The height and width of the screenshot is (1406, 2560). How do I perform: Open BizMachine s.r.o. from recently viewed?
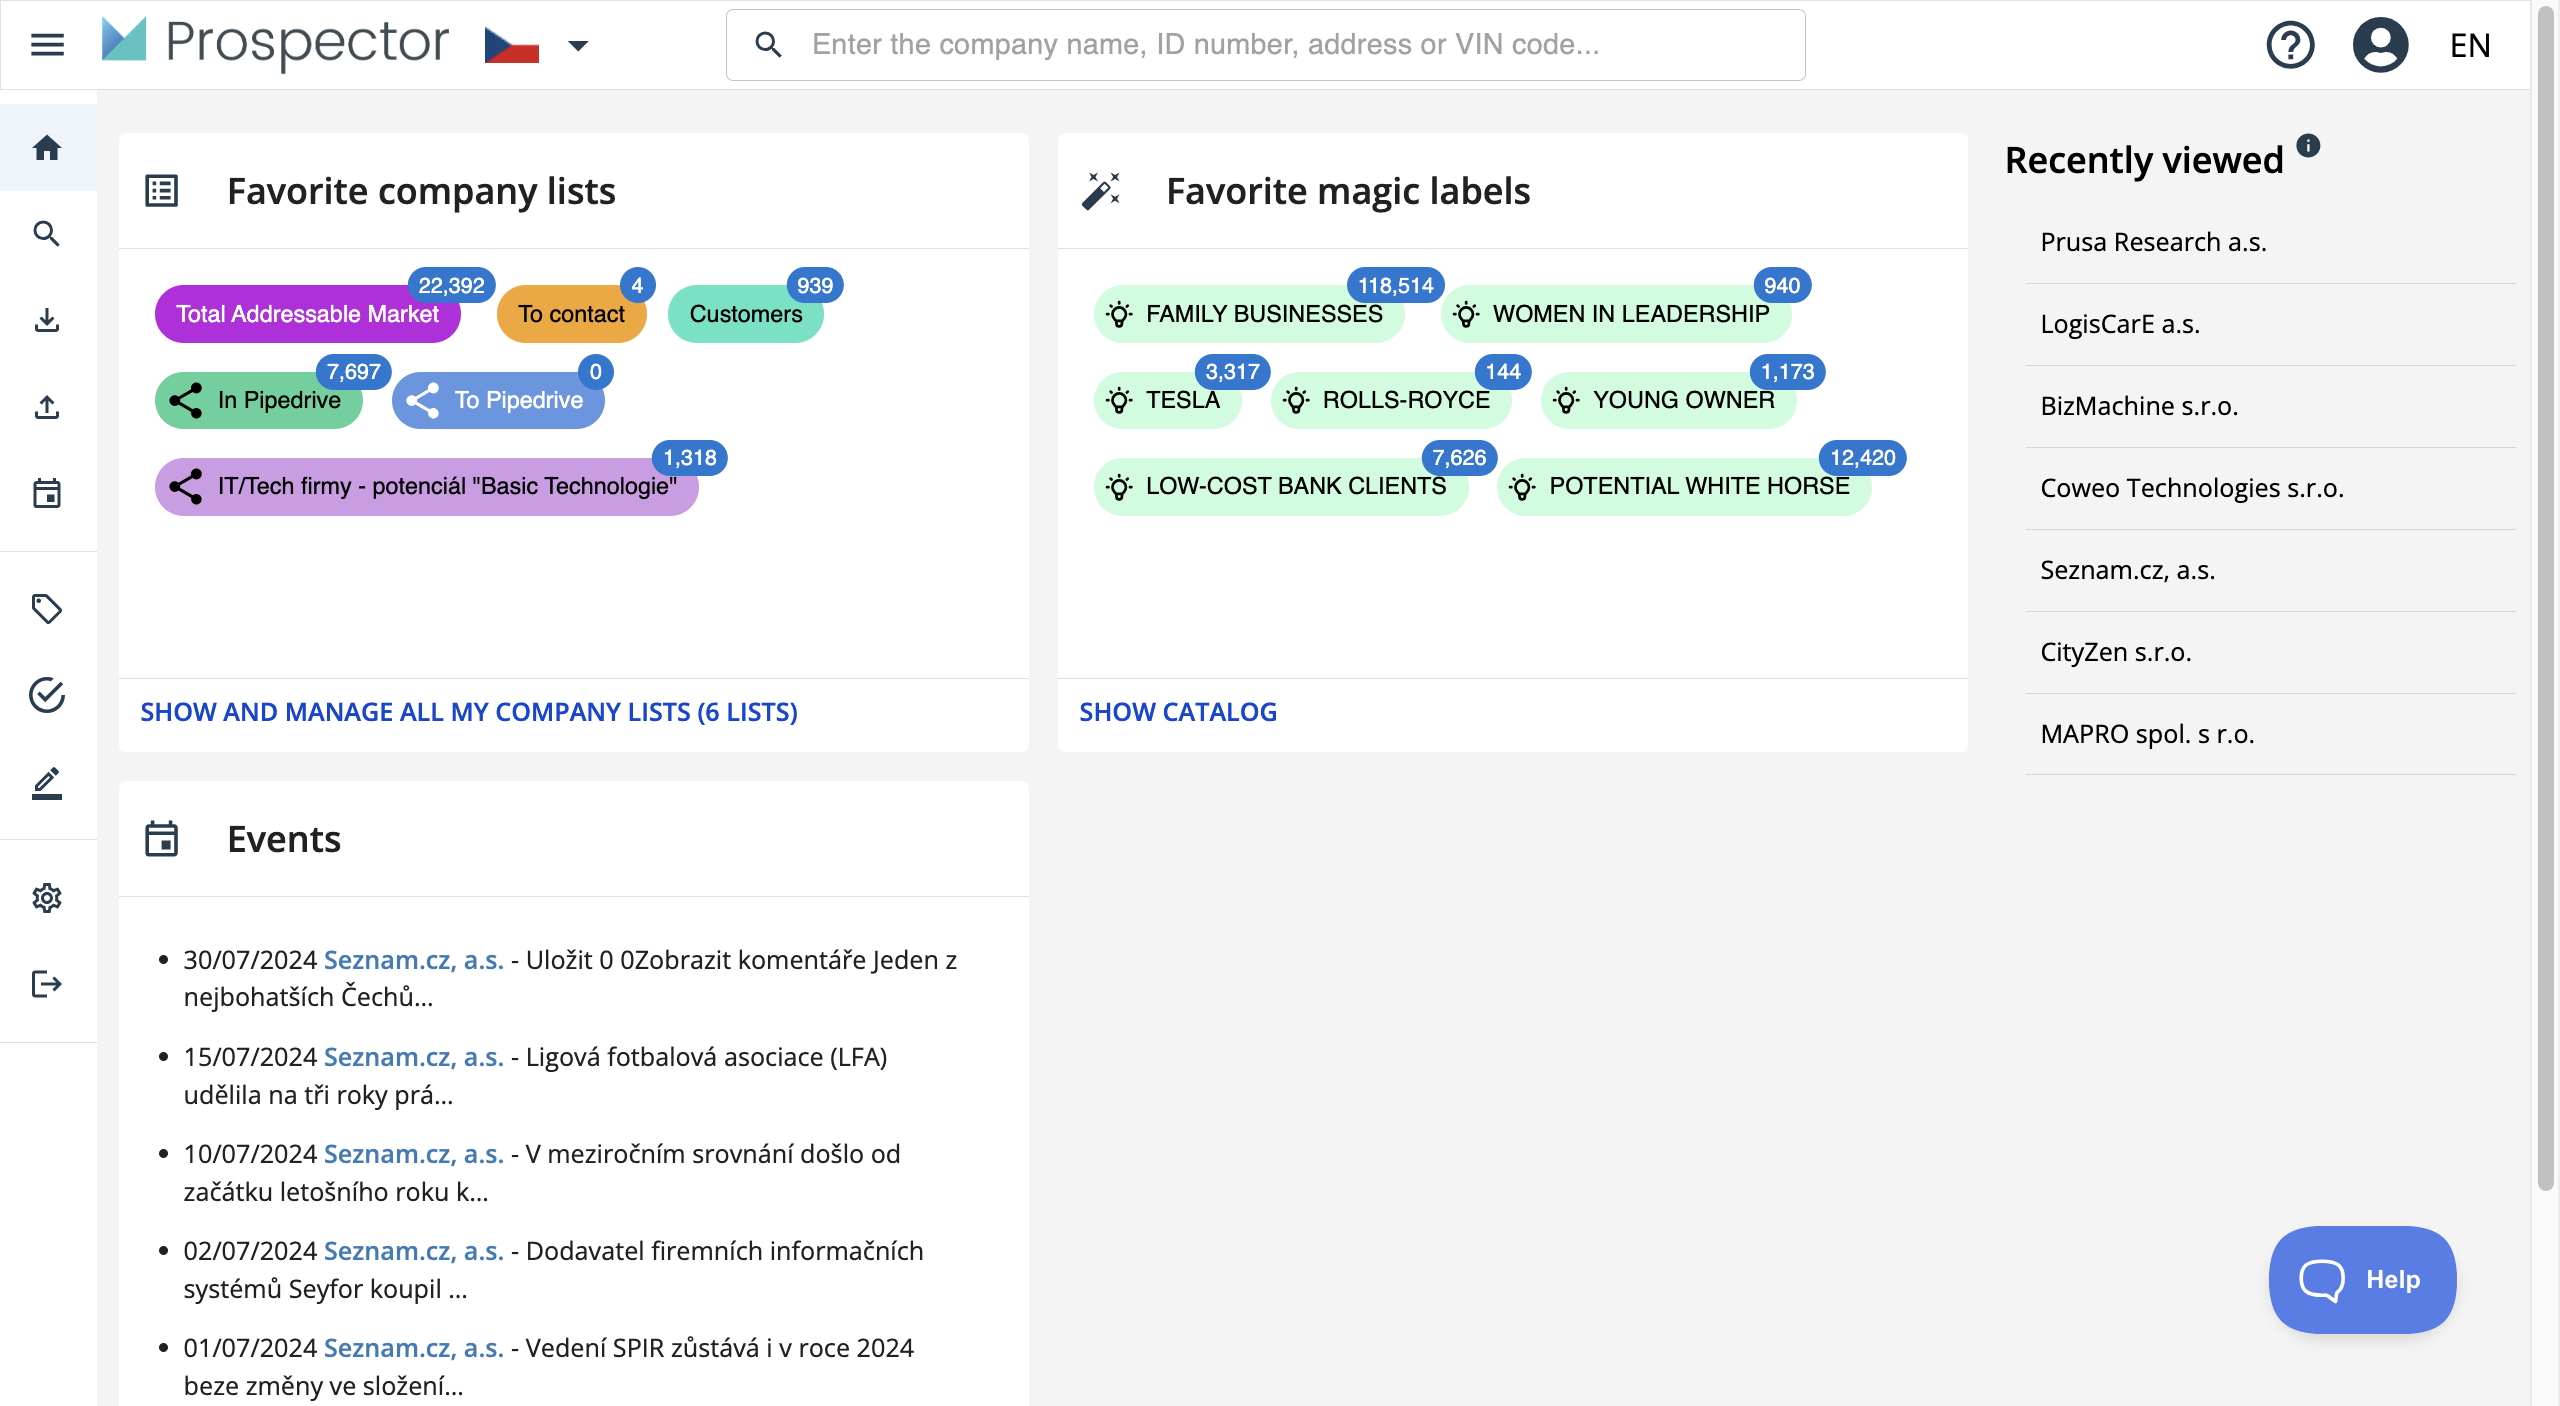point(2139,406)
